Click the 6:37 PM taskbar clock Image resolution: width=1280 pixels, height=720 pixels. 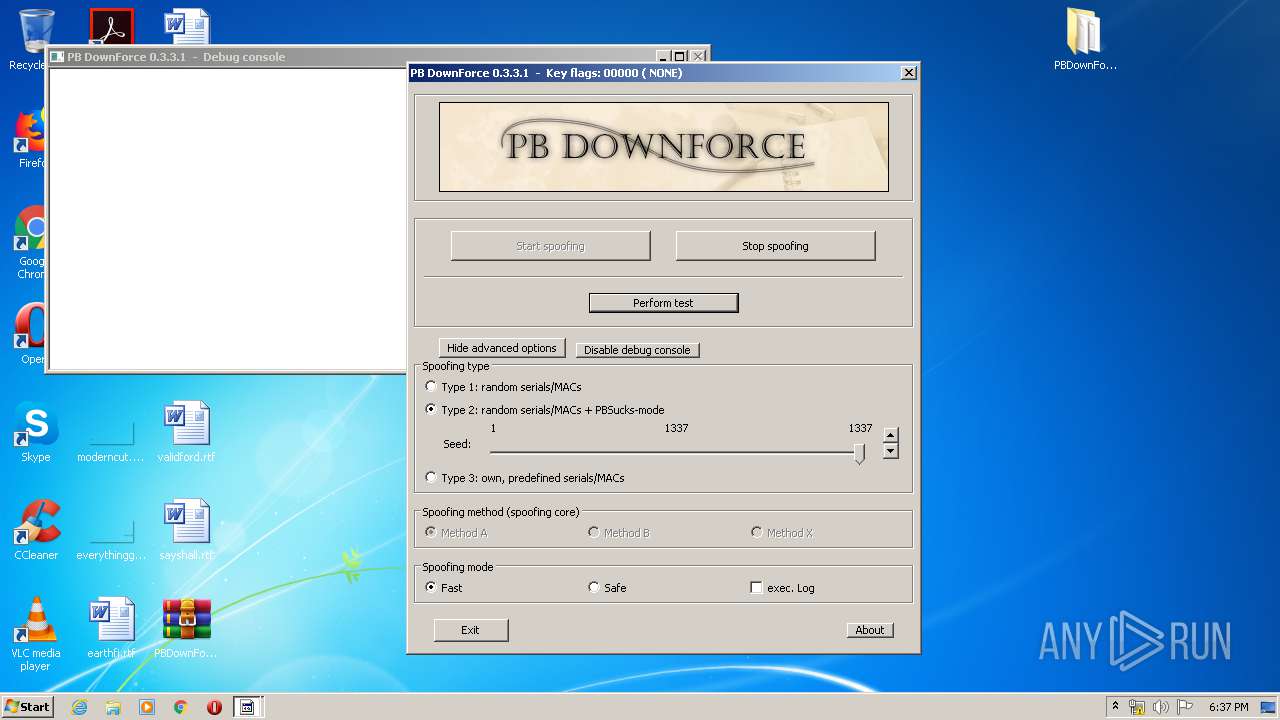(1228, 707)
